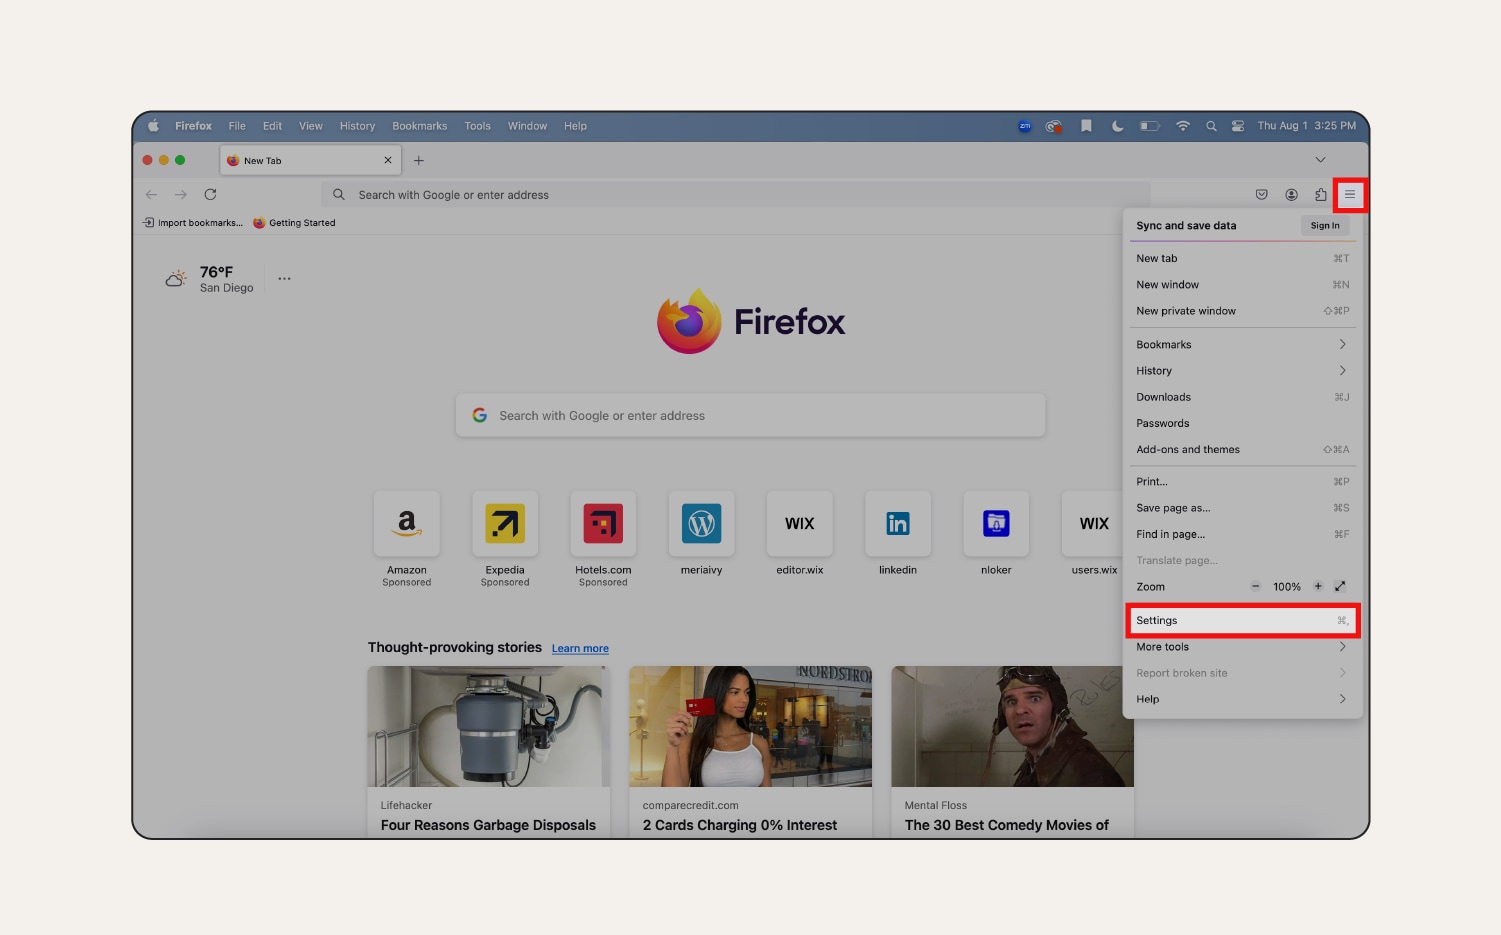Open the Learn more link

click(x=580, y=648)
